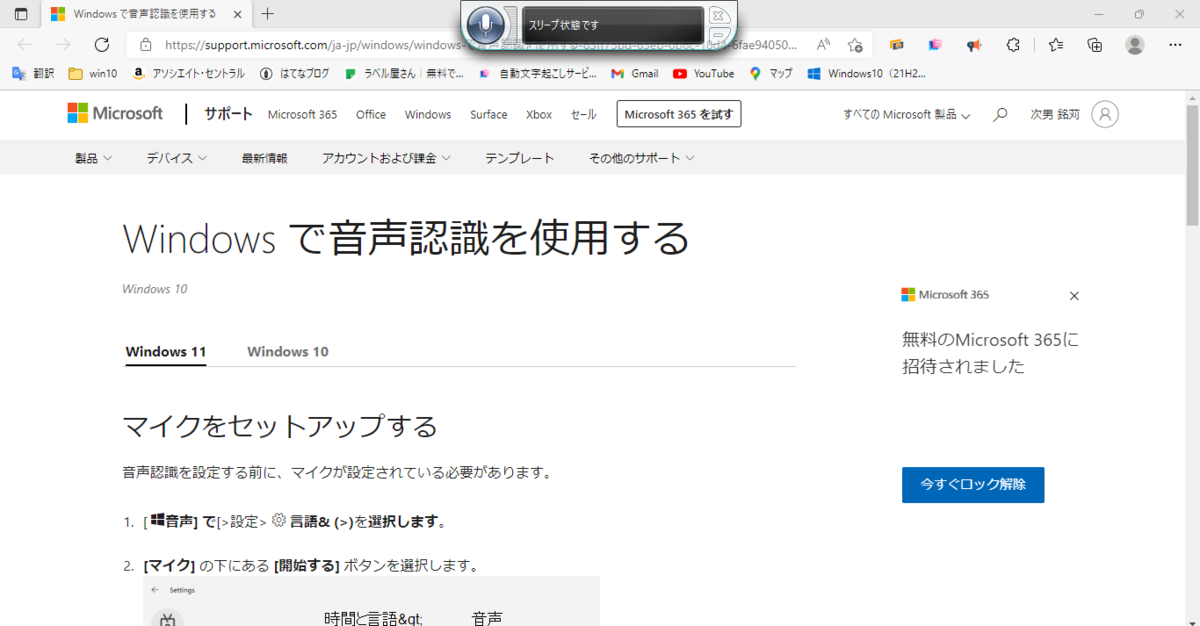Open Xbox nav item

[x=539, y=115]
